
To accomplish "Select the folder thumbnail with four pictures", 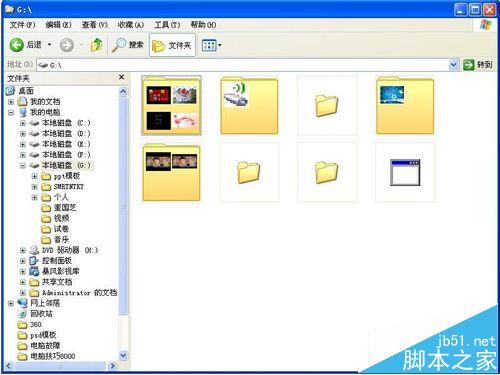I will (x=171, y=105).
